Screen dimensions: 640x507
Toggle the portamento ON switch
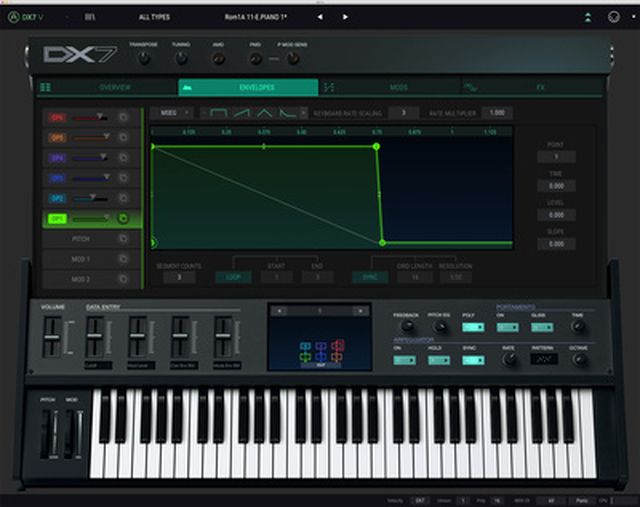pos(508,327)
